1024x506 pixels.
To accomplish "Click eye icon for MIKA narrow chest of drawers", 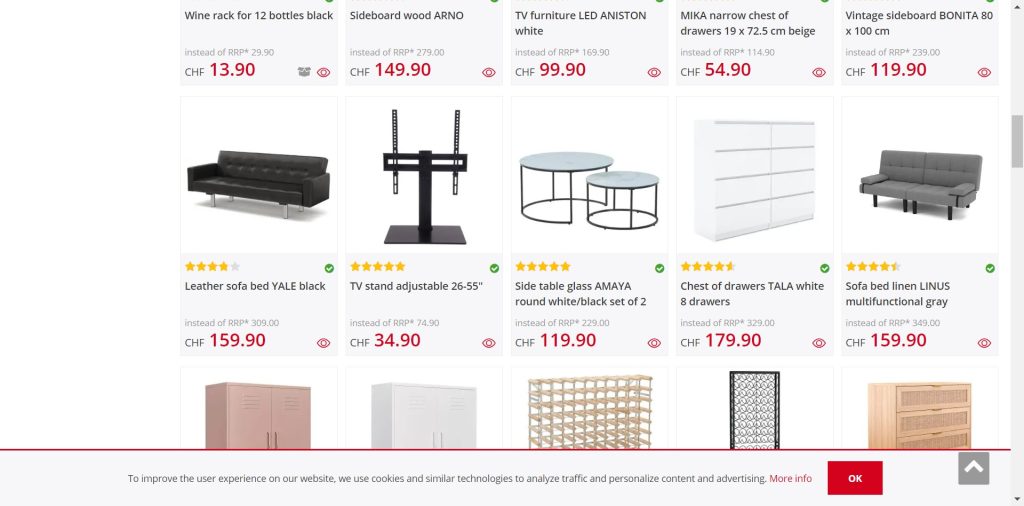I will click(819, 72).
